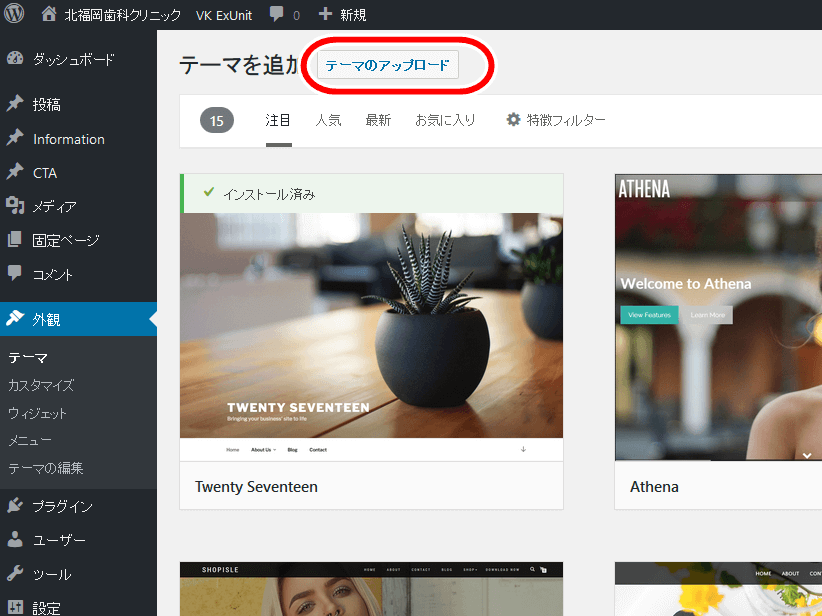The image size is (822, 616).
Task: Open the Athena theme screenshot
Action: pyautogui.click(x=719, y=317)
